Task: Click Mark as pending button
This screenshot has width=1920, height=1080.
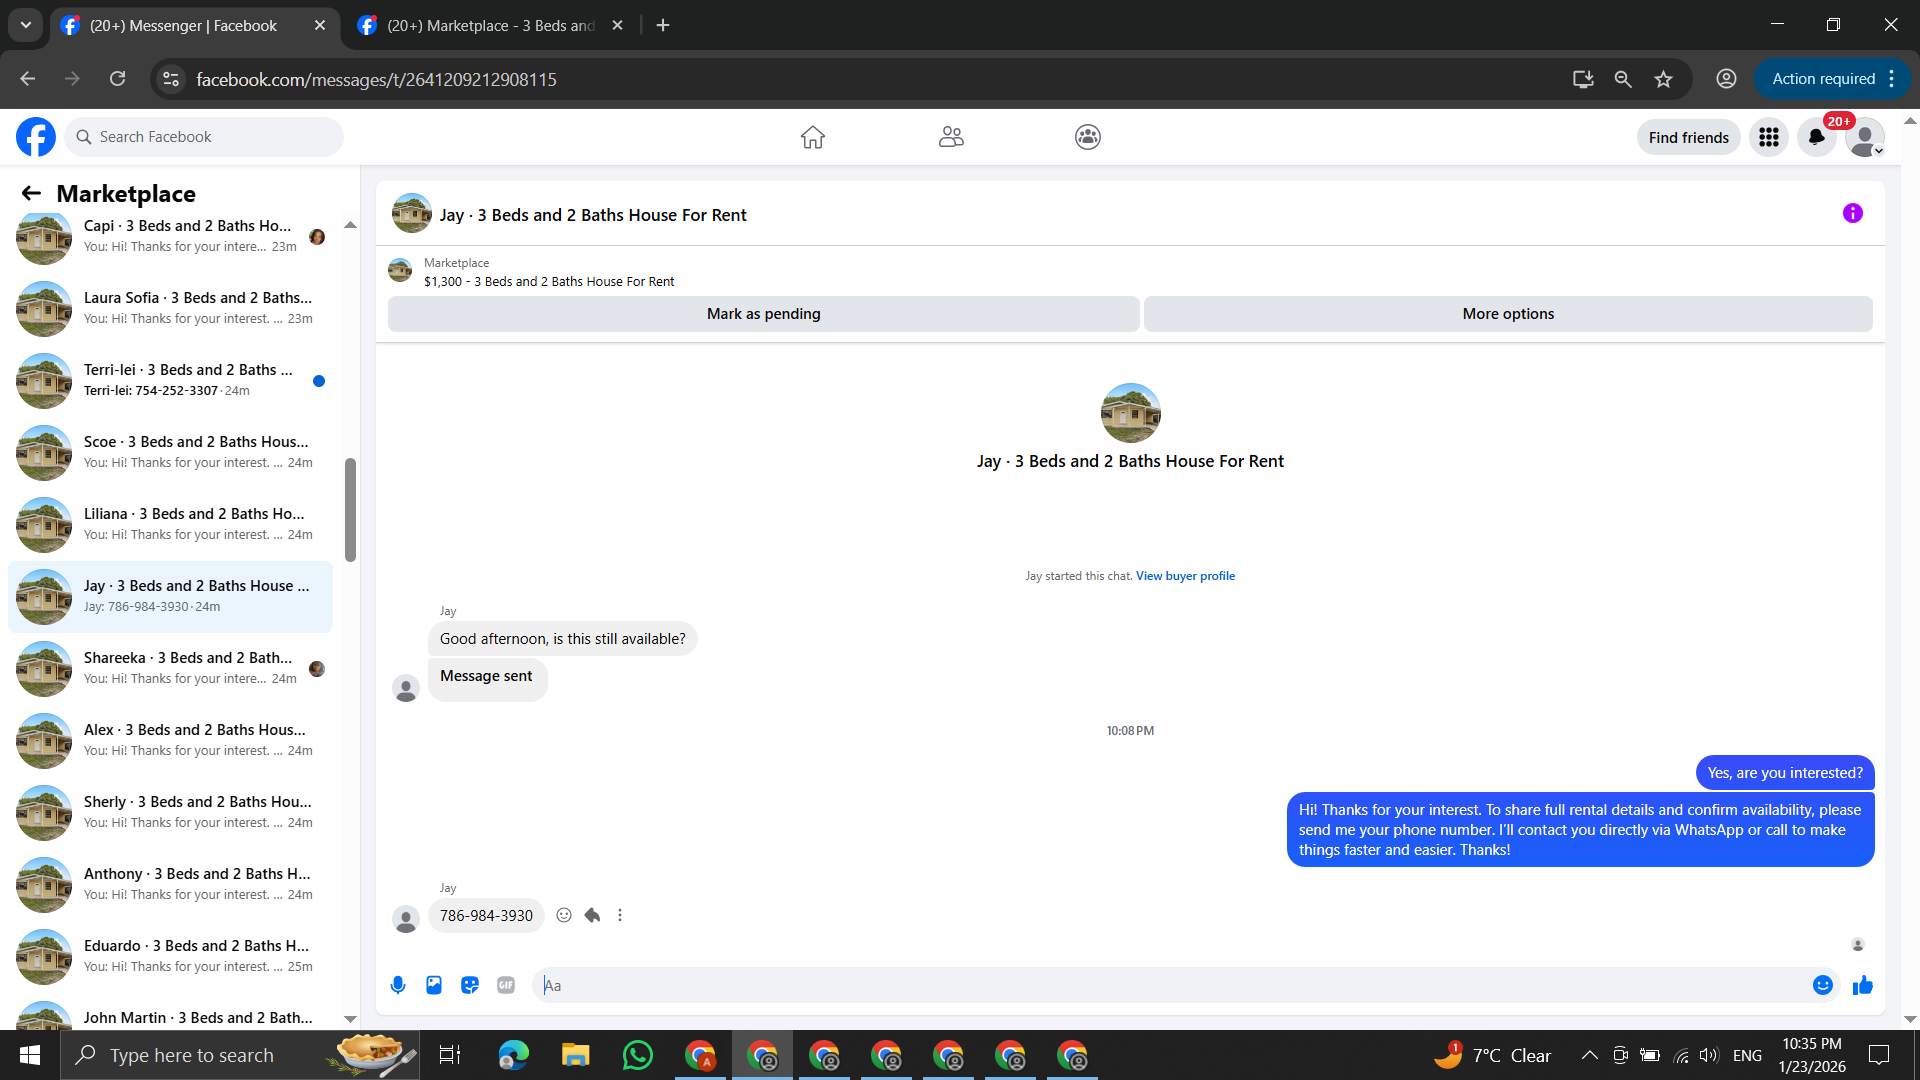Action: click(763, 314)
